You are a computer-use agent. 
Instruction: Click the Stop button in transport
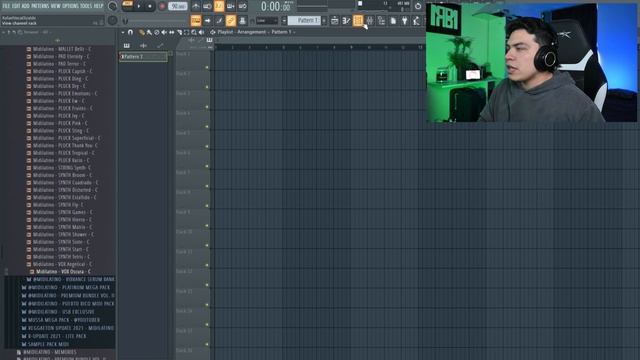coord(150,6)
